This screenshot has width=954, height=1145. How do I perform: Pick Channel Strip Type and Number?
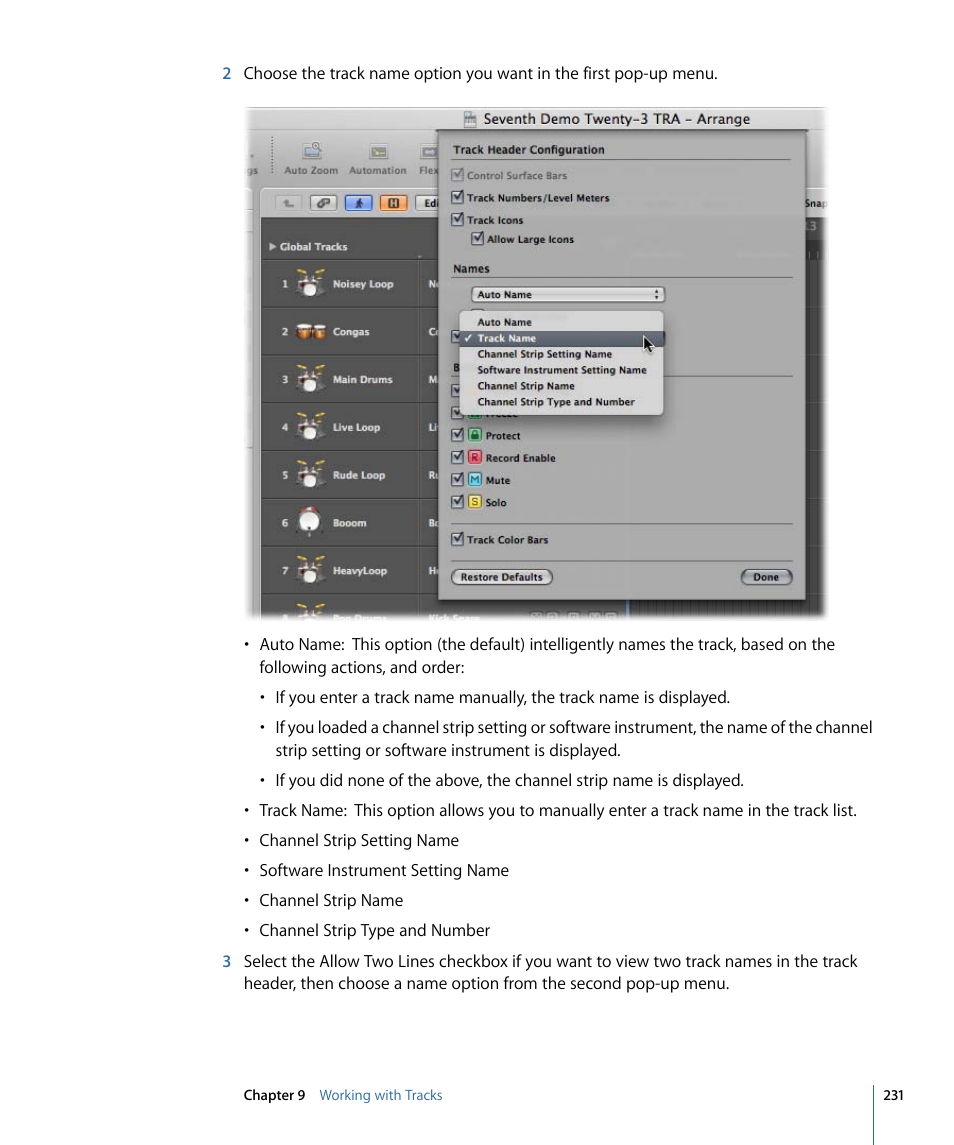tap(561, 402)
